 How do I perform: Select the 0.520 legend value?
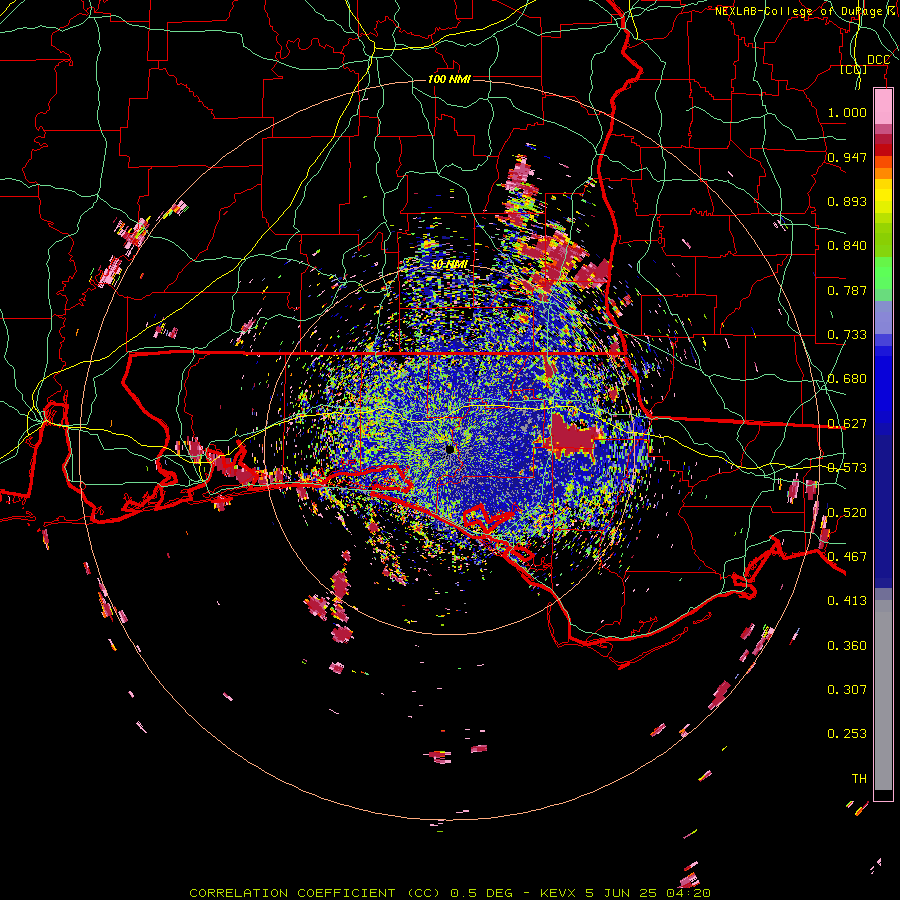click(847, 513)
